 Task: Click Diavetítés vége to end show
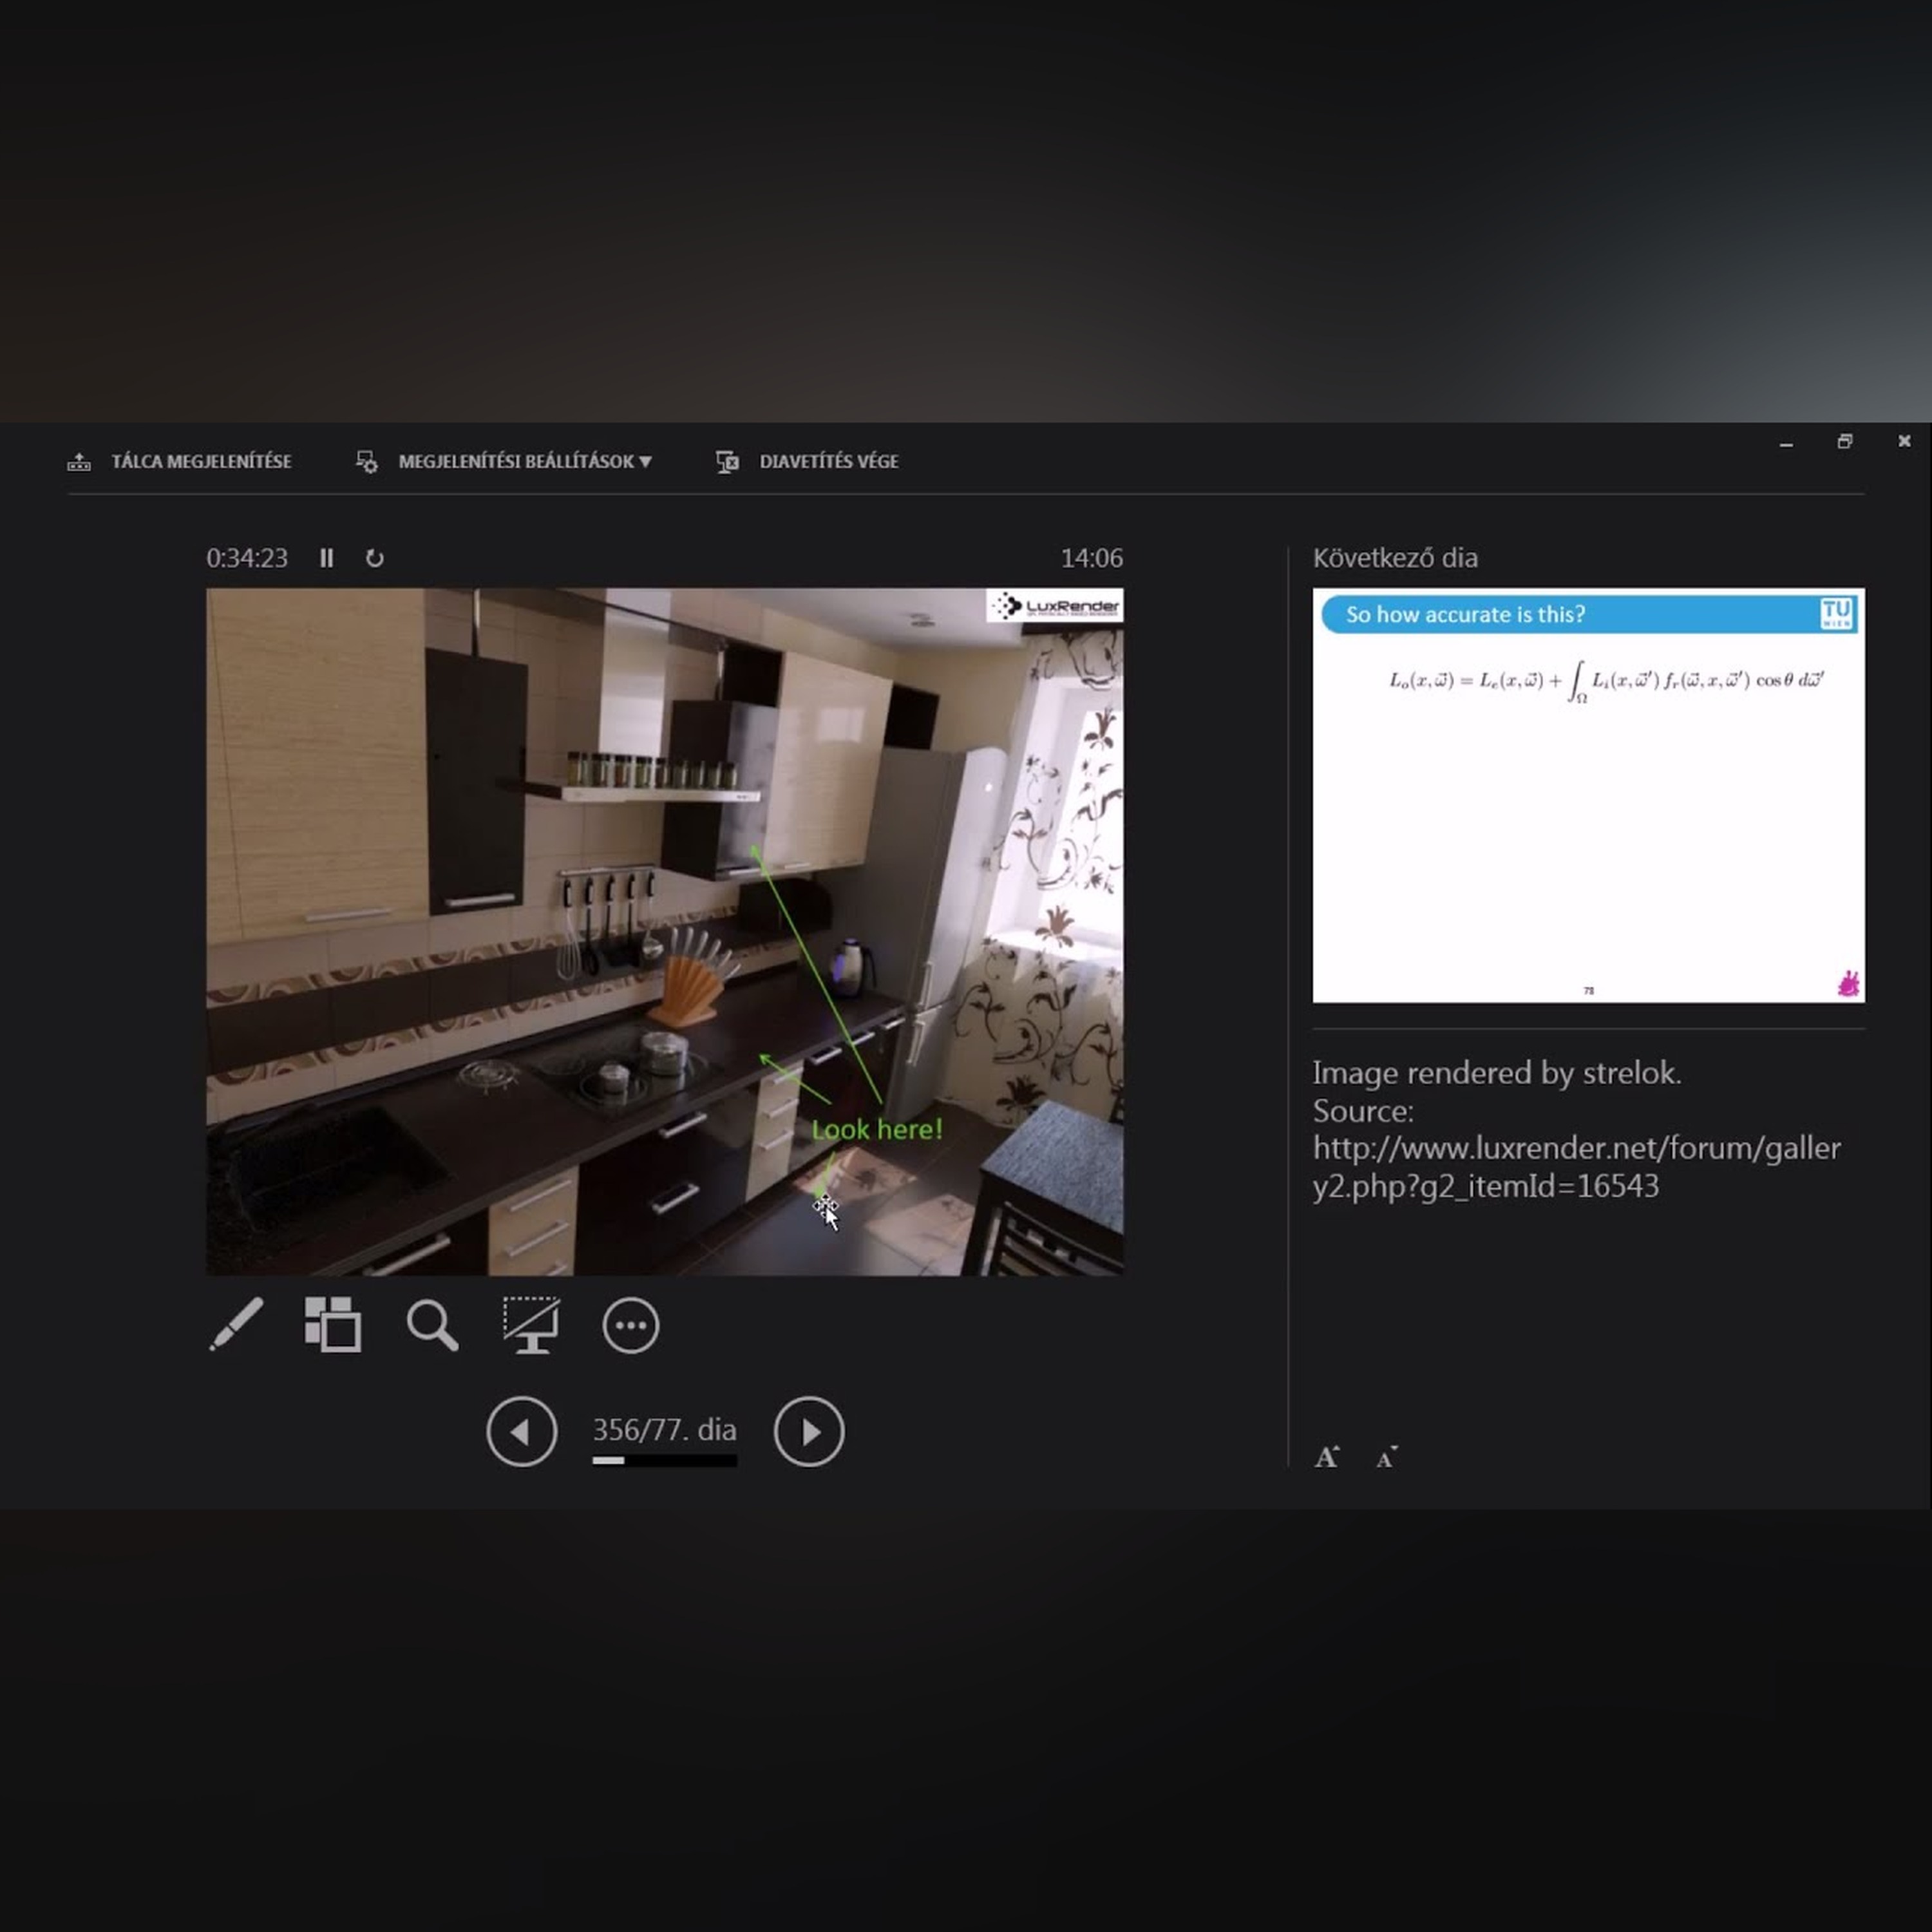(807, 461)
